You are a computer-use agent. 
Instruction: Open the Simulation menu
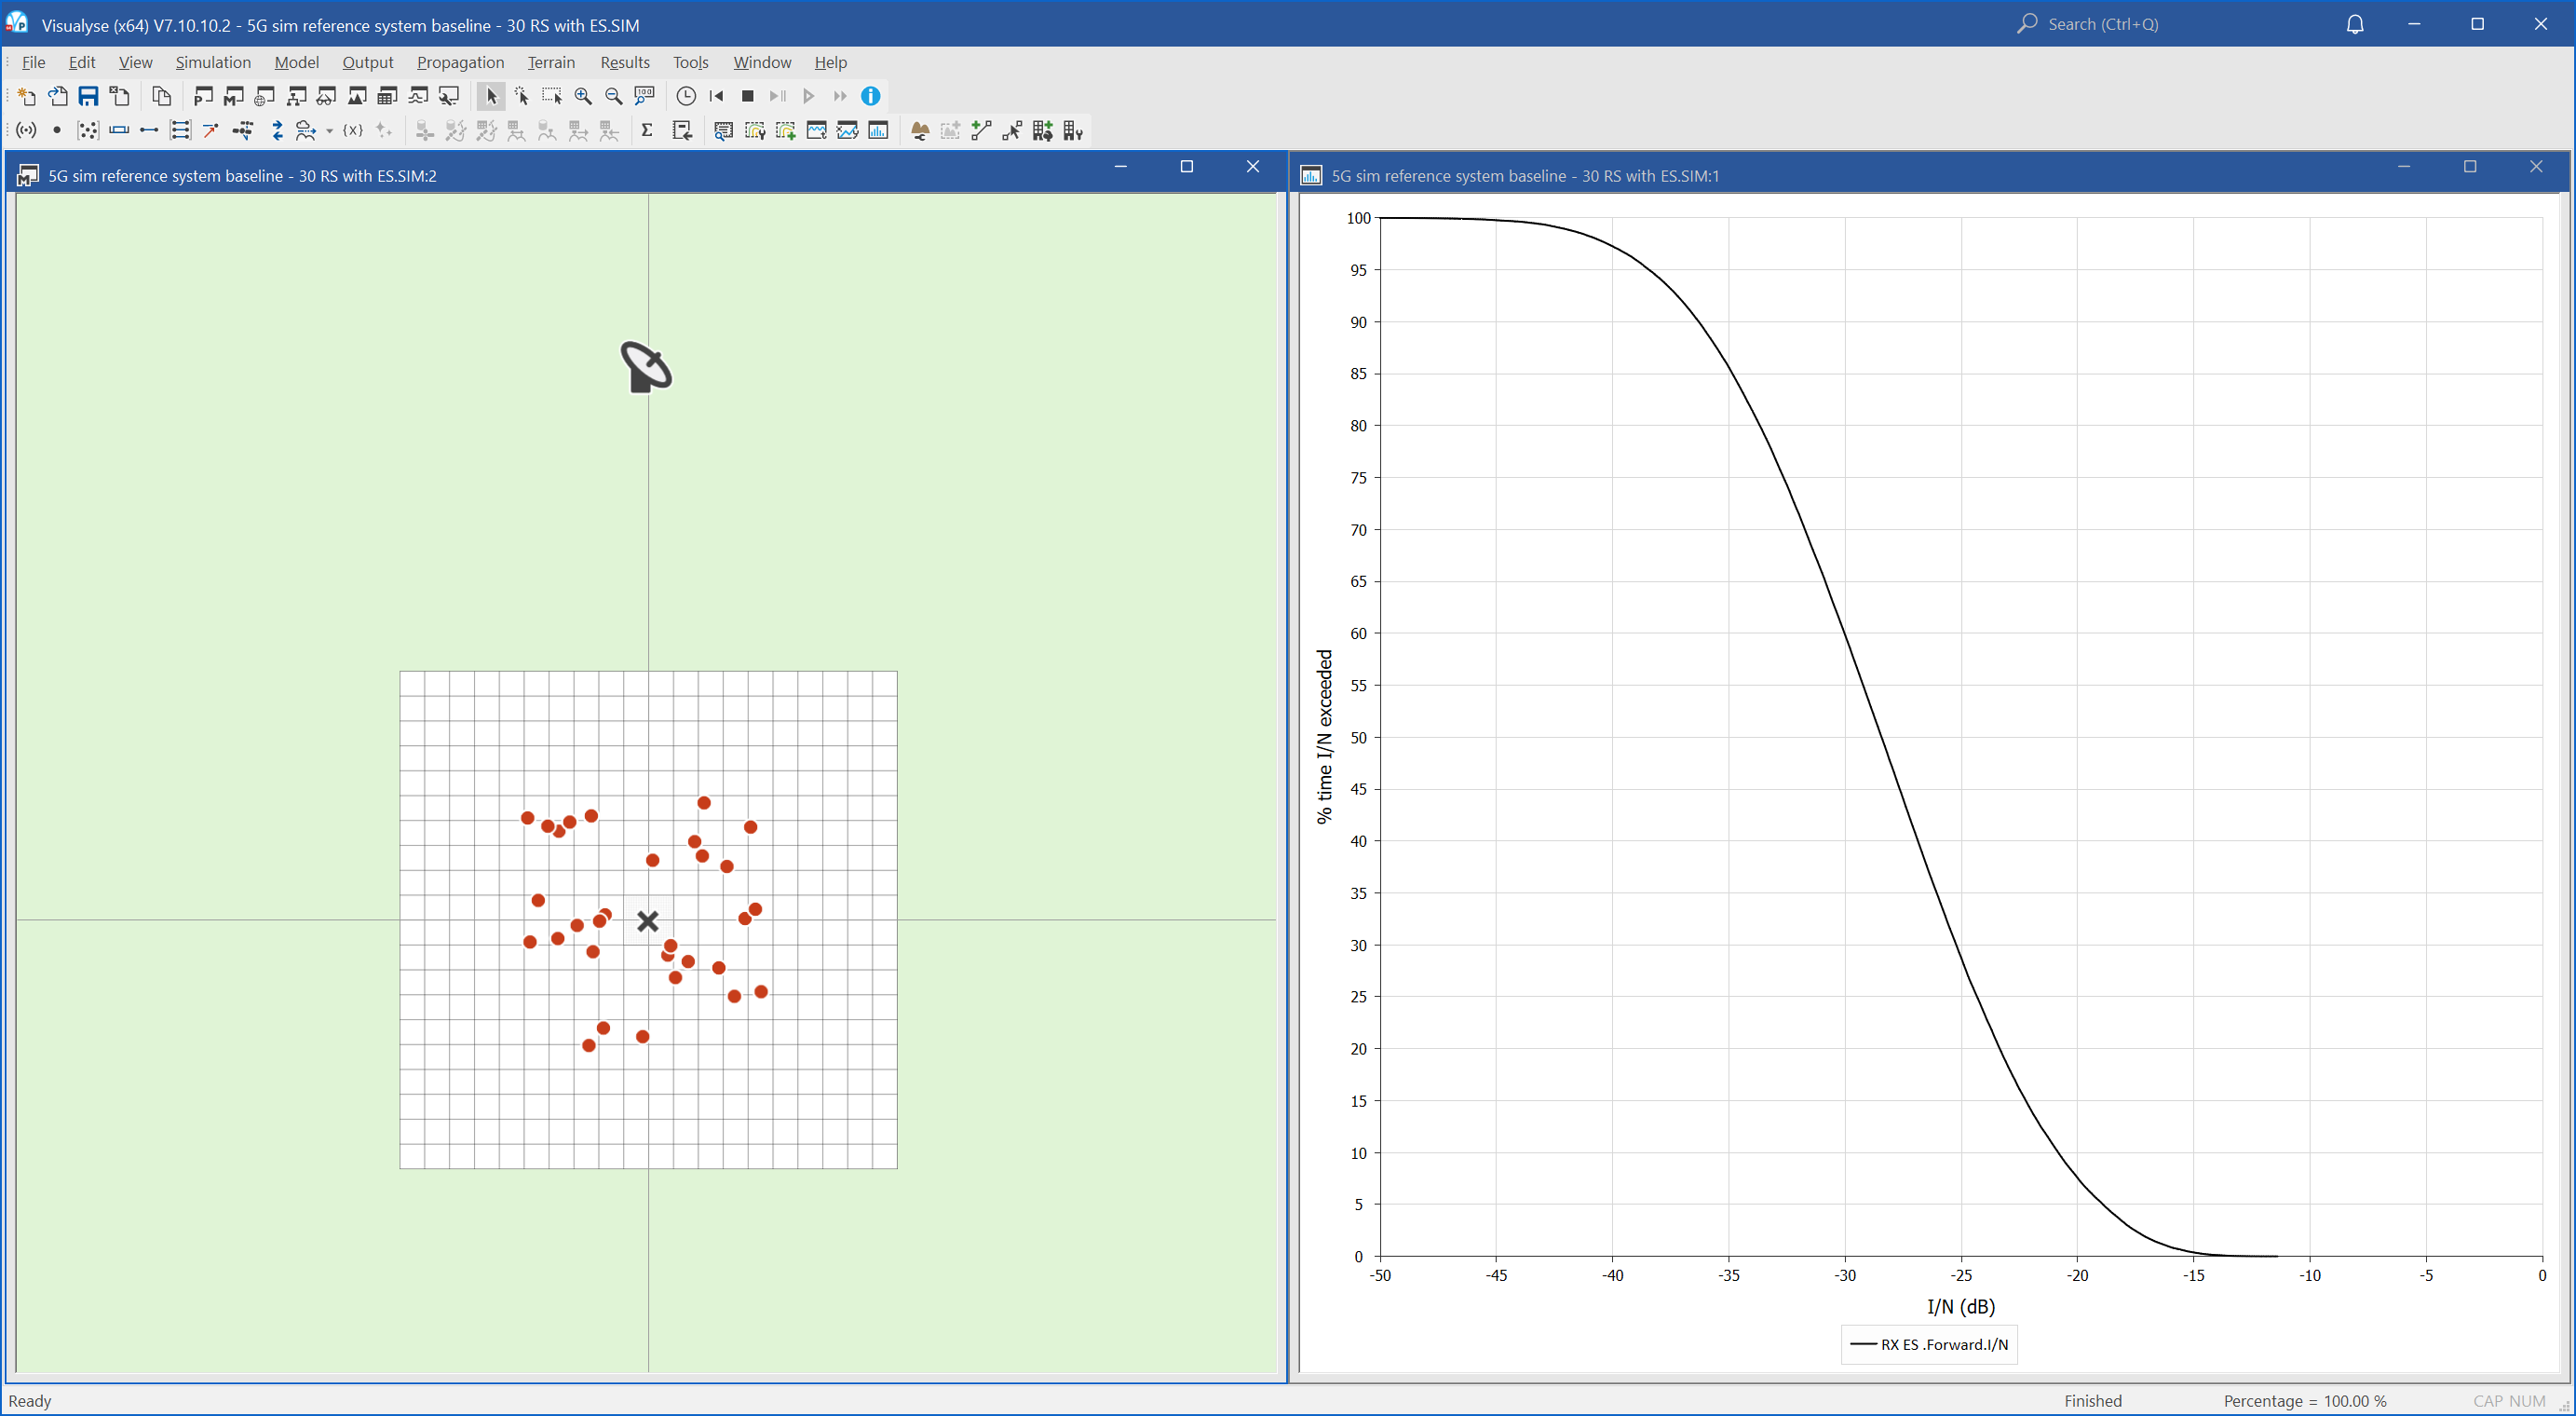coord(213,62)
